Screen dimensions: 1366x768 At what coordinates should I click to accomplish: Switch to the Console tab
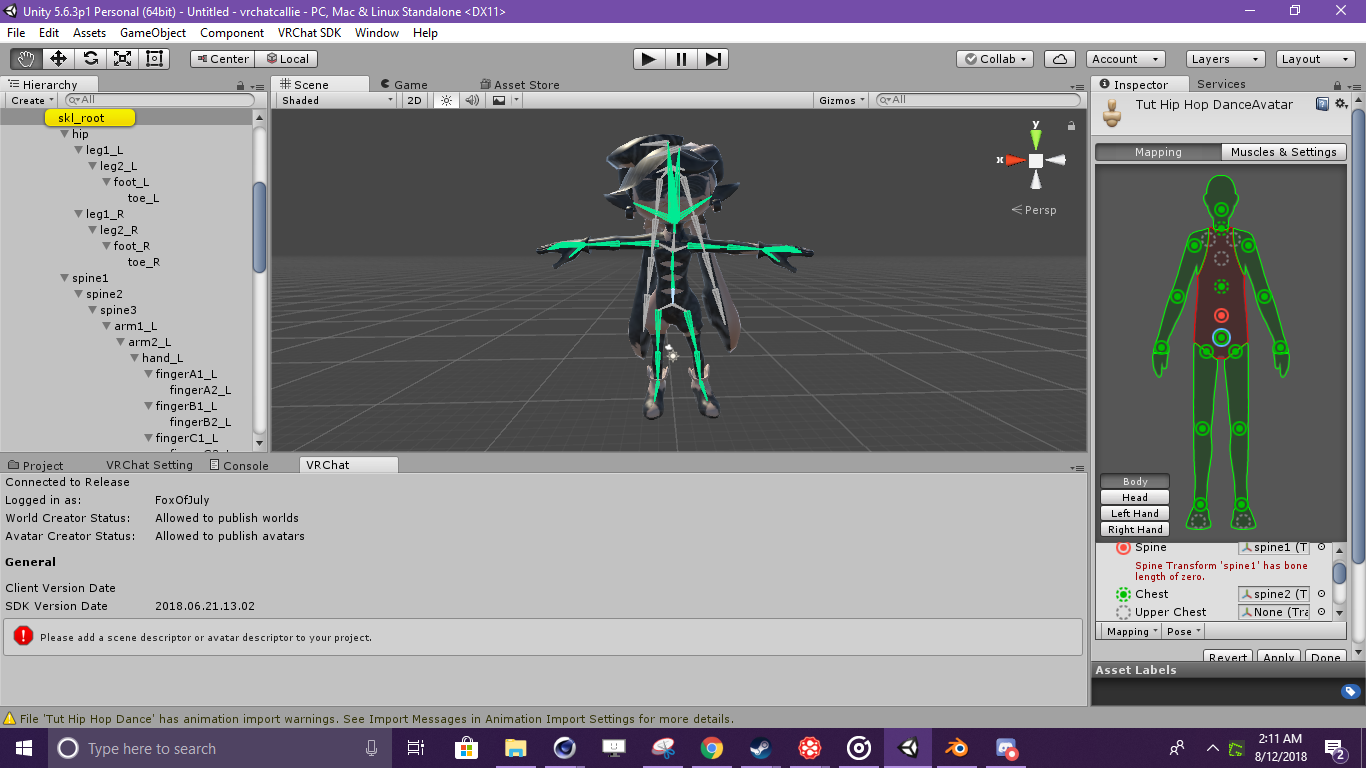pos(240,465)
